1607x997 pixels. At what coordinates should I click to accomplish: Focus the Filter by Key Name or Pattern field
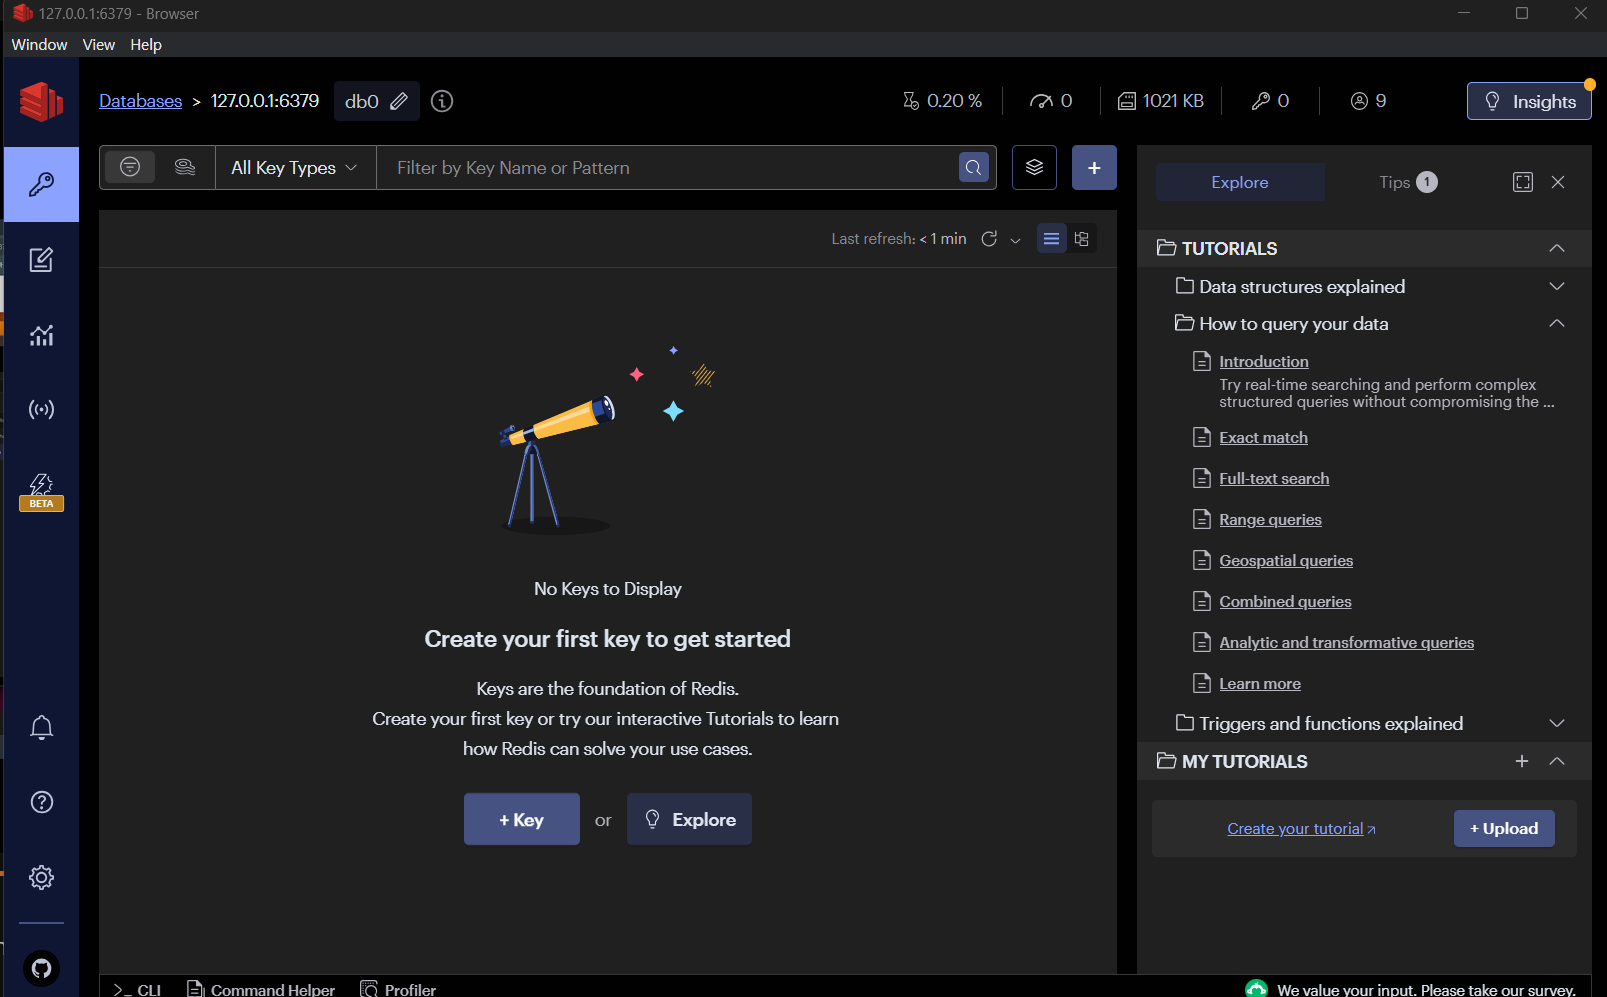point(666,167)
